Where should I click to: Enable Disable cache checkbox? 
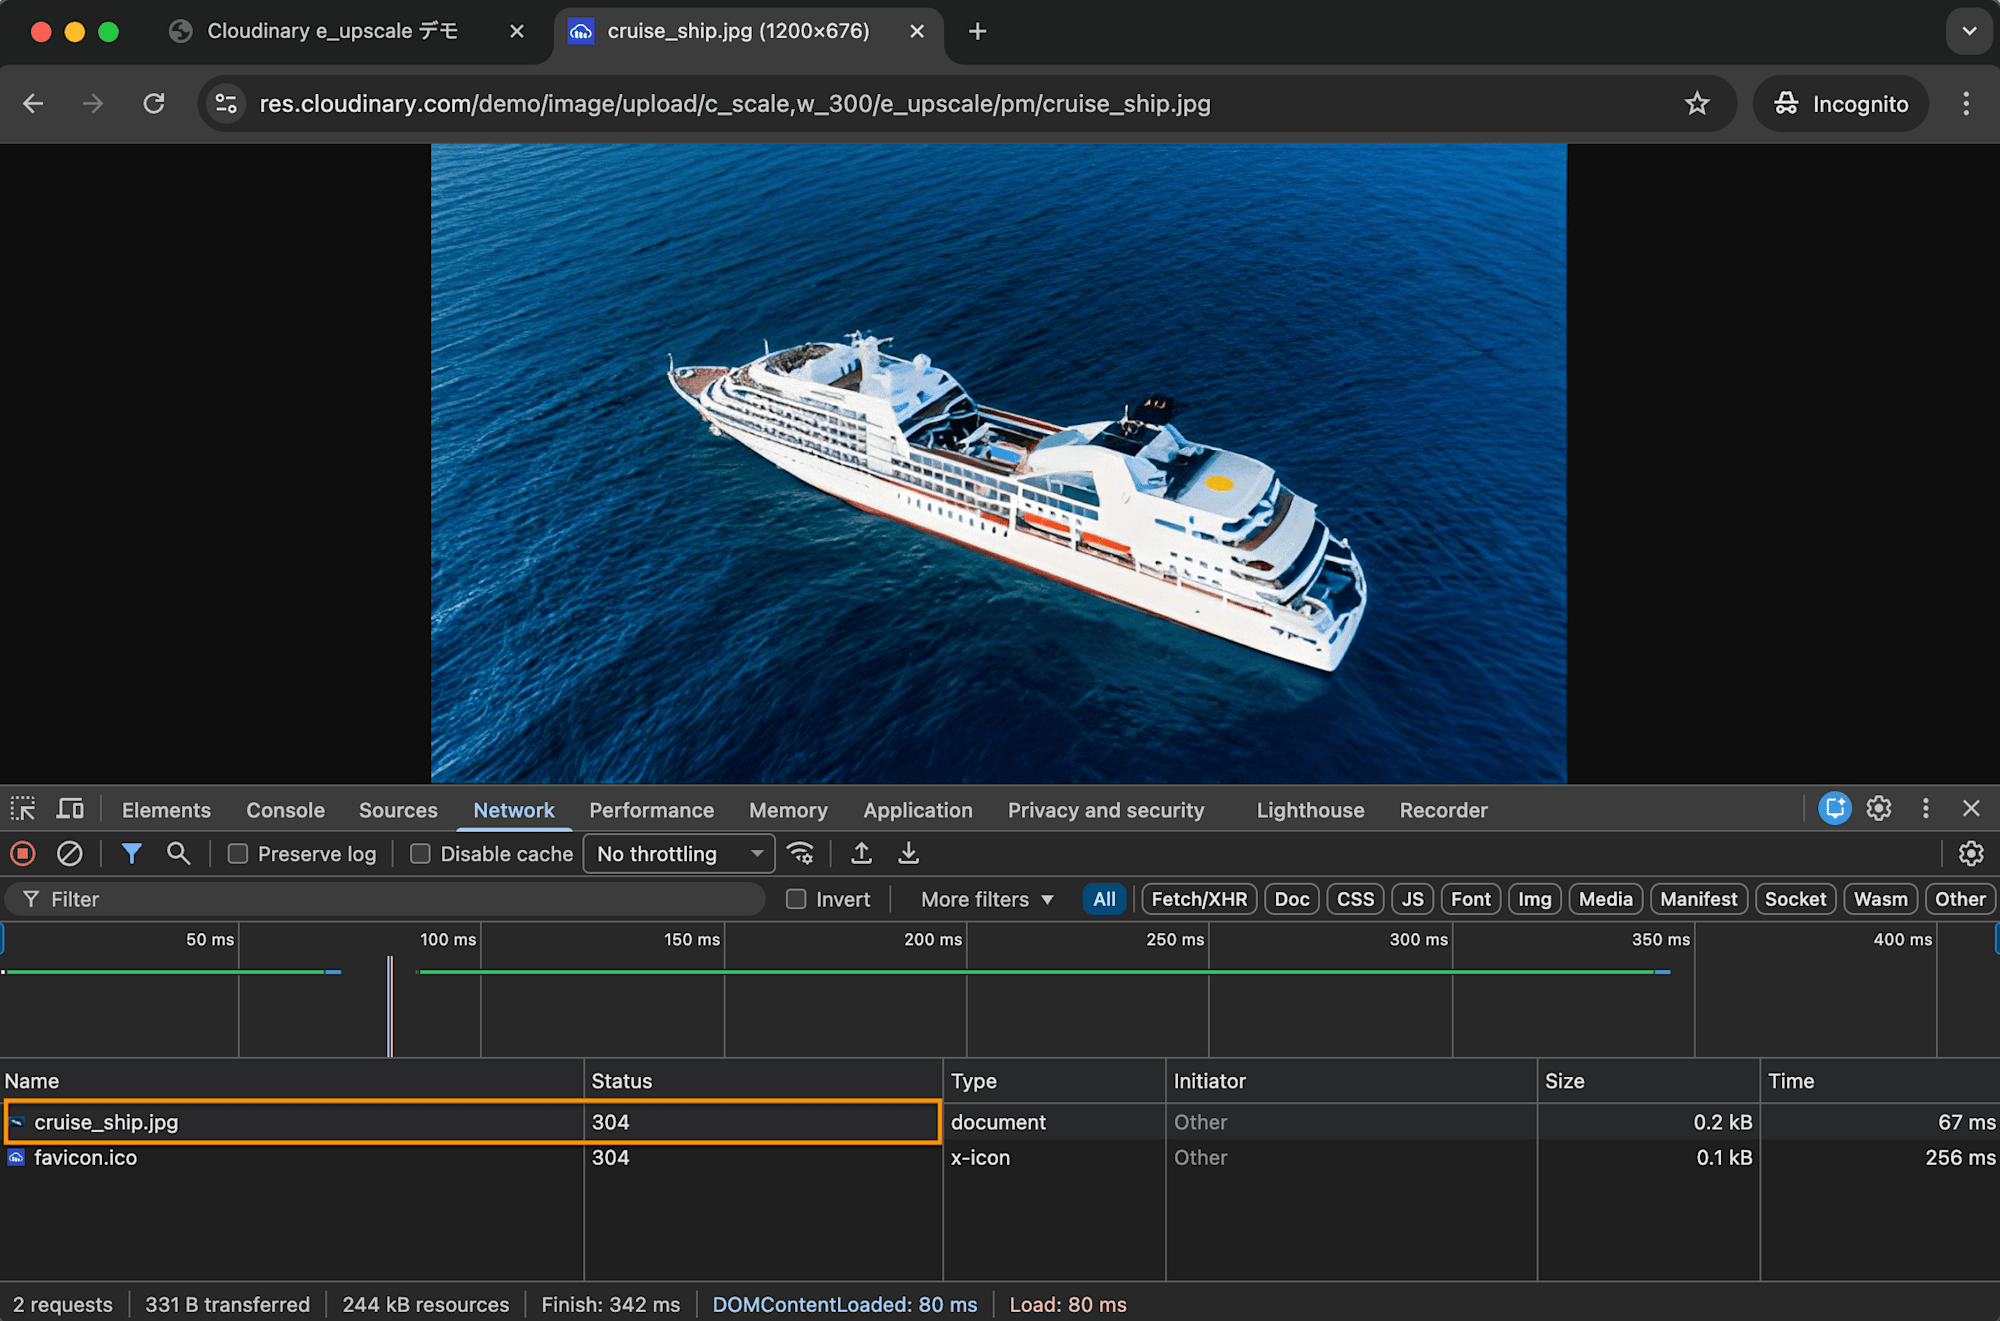point(421,853)
